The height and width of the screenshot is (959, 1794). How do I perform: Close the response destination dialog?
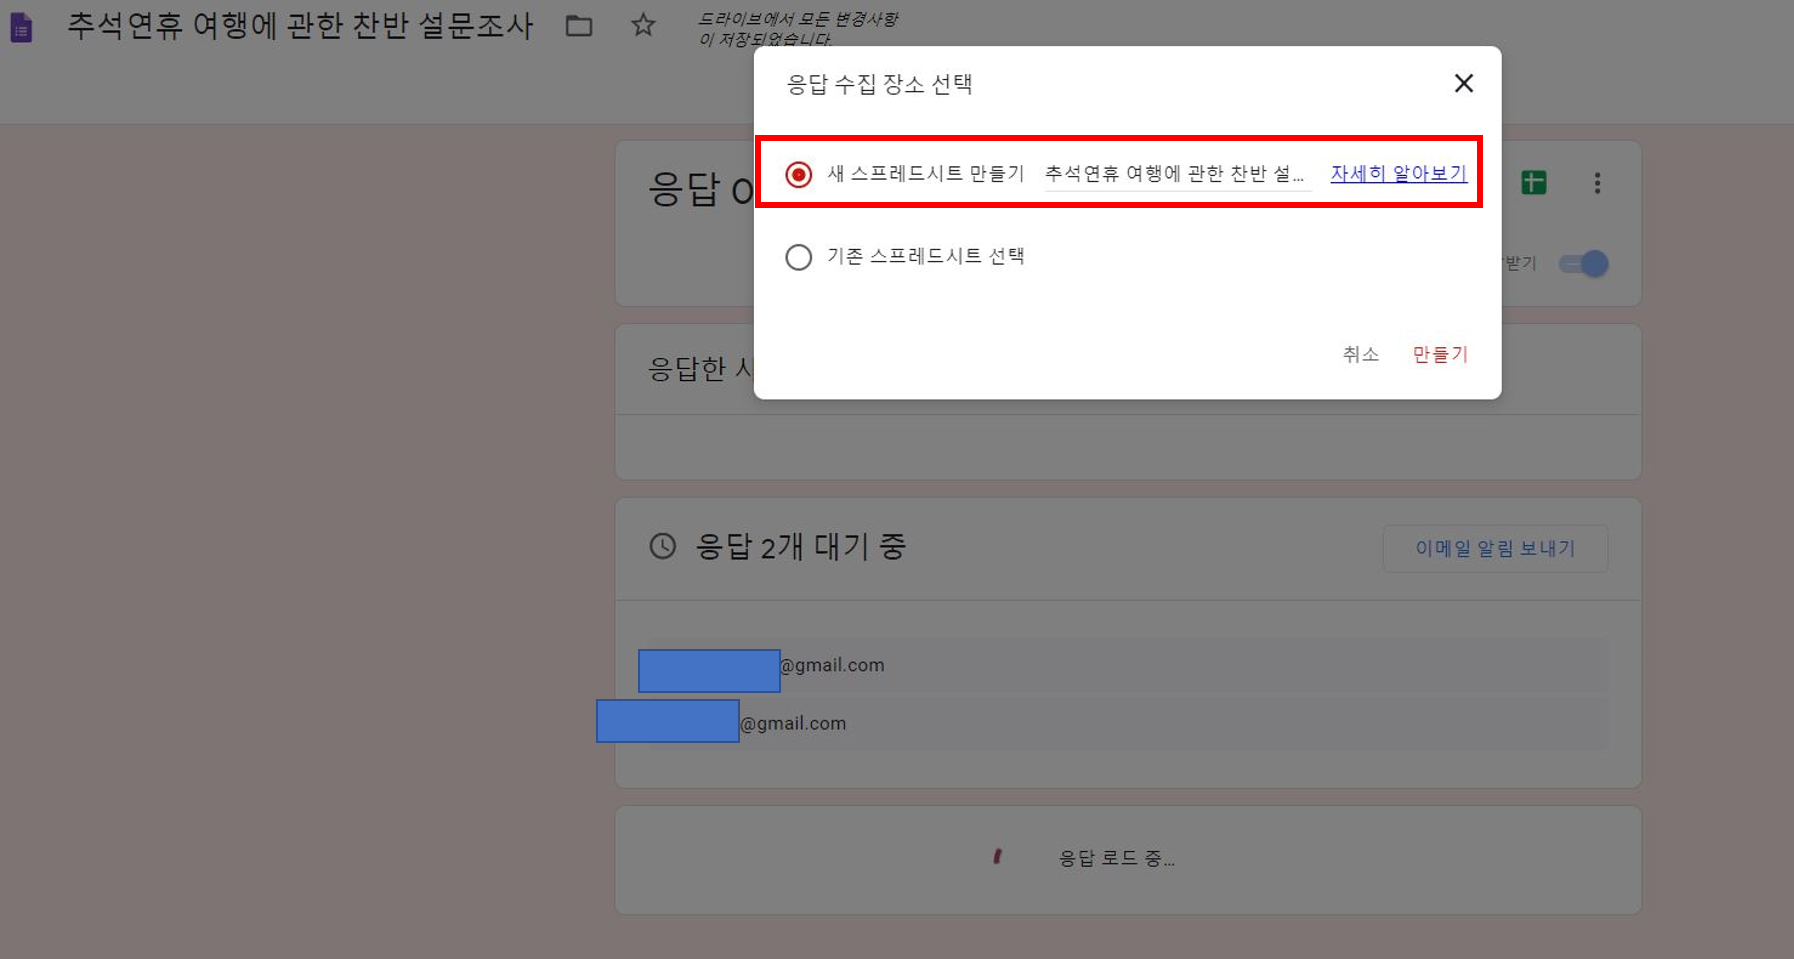tap(1463, 83)
